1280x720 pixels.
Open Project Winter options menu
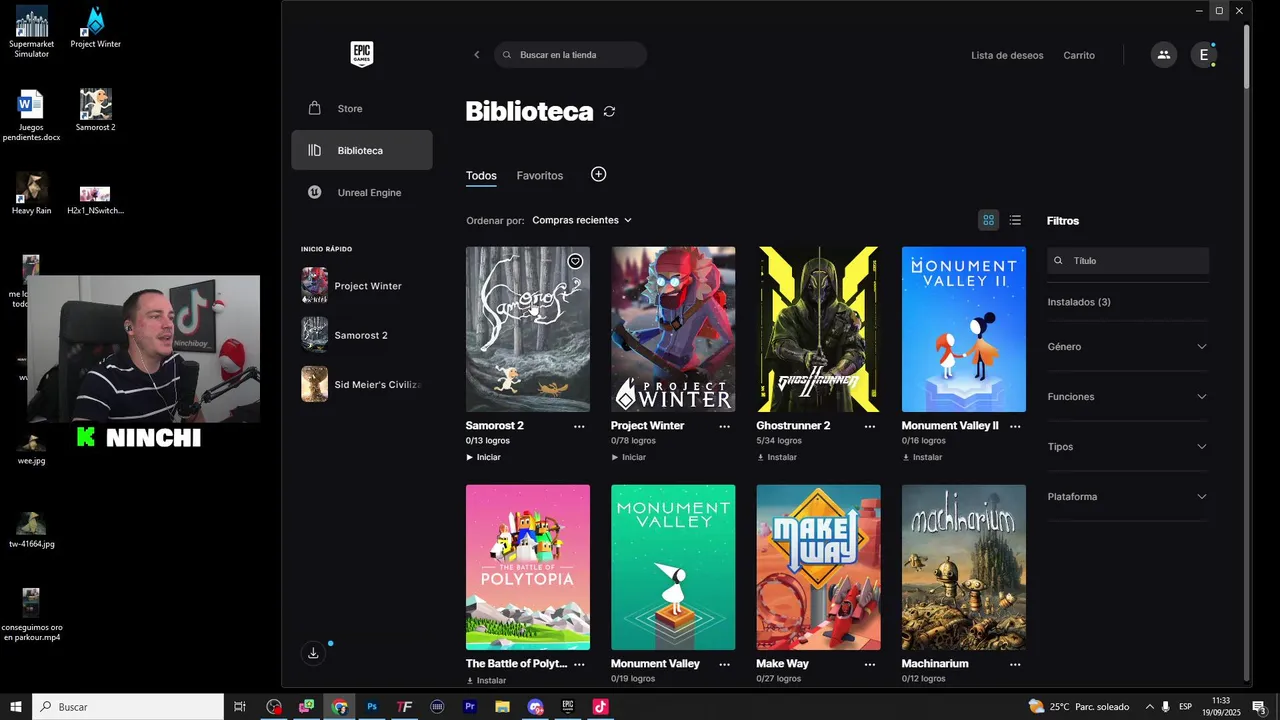pos(725,426)
